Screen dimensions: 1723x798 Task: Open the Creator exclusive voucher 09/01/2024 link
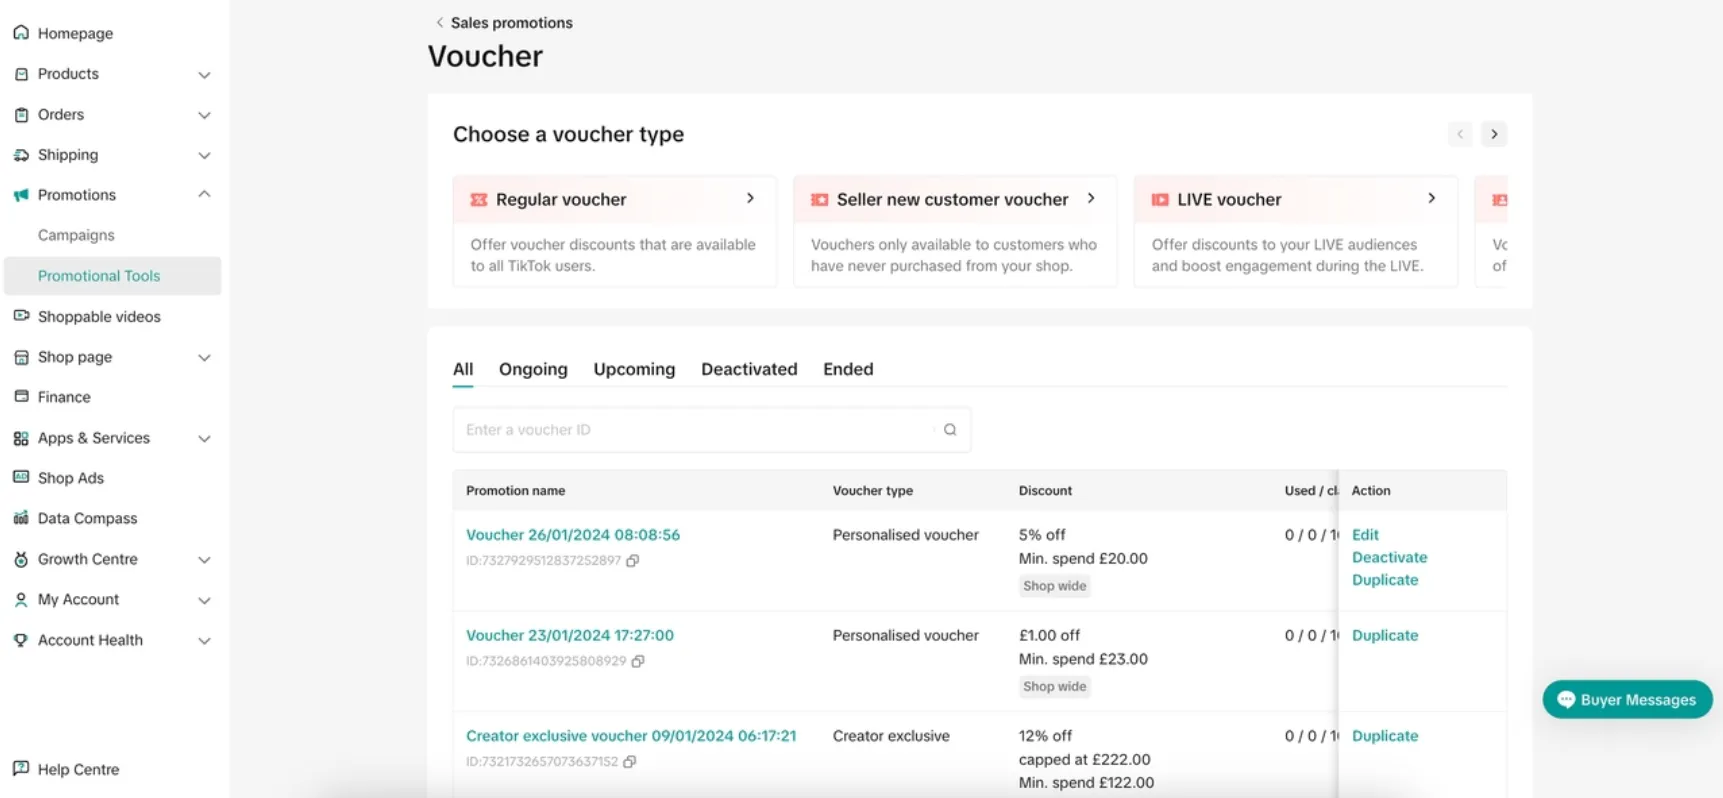coord(631,736)
